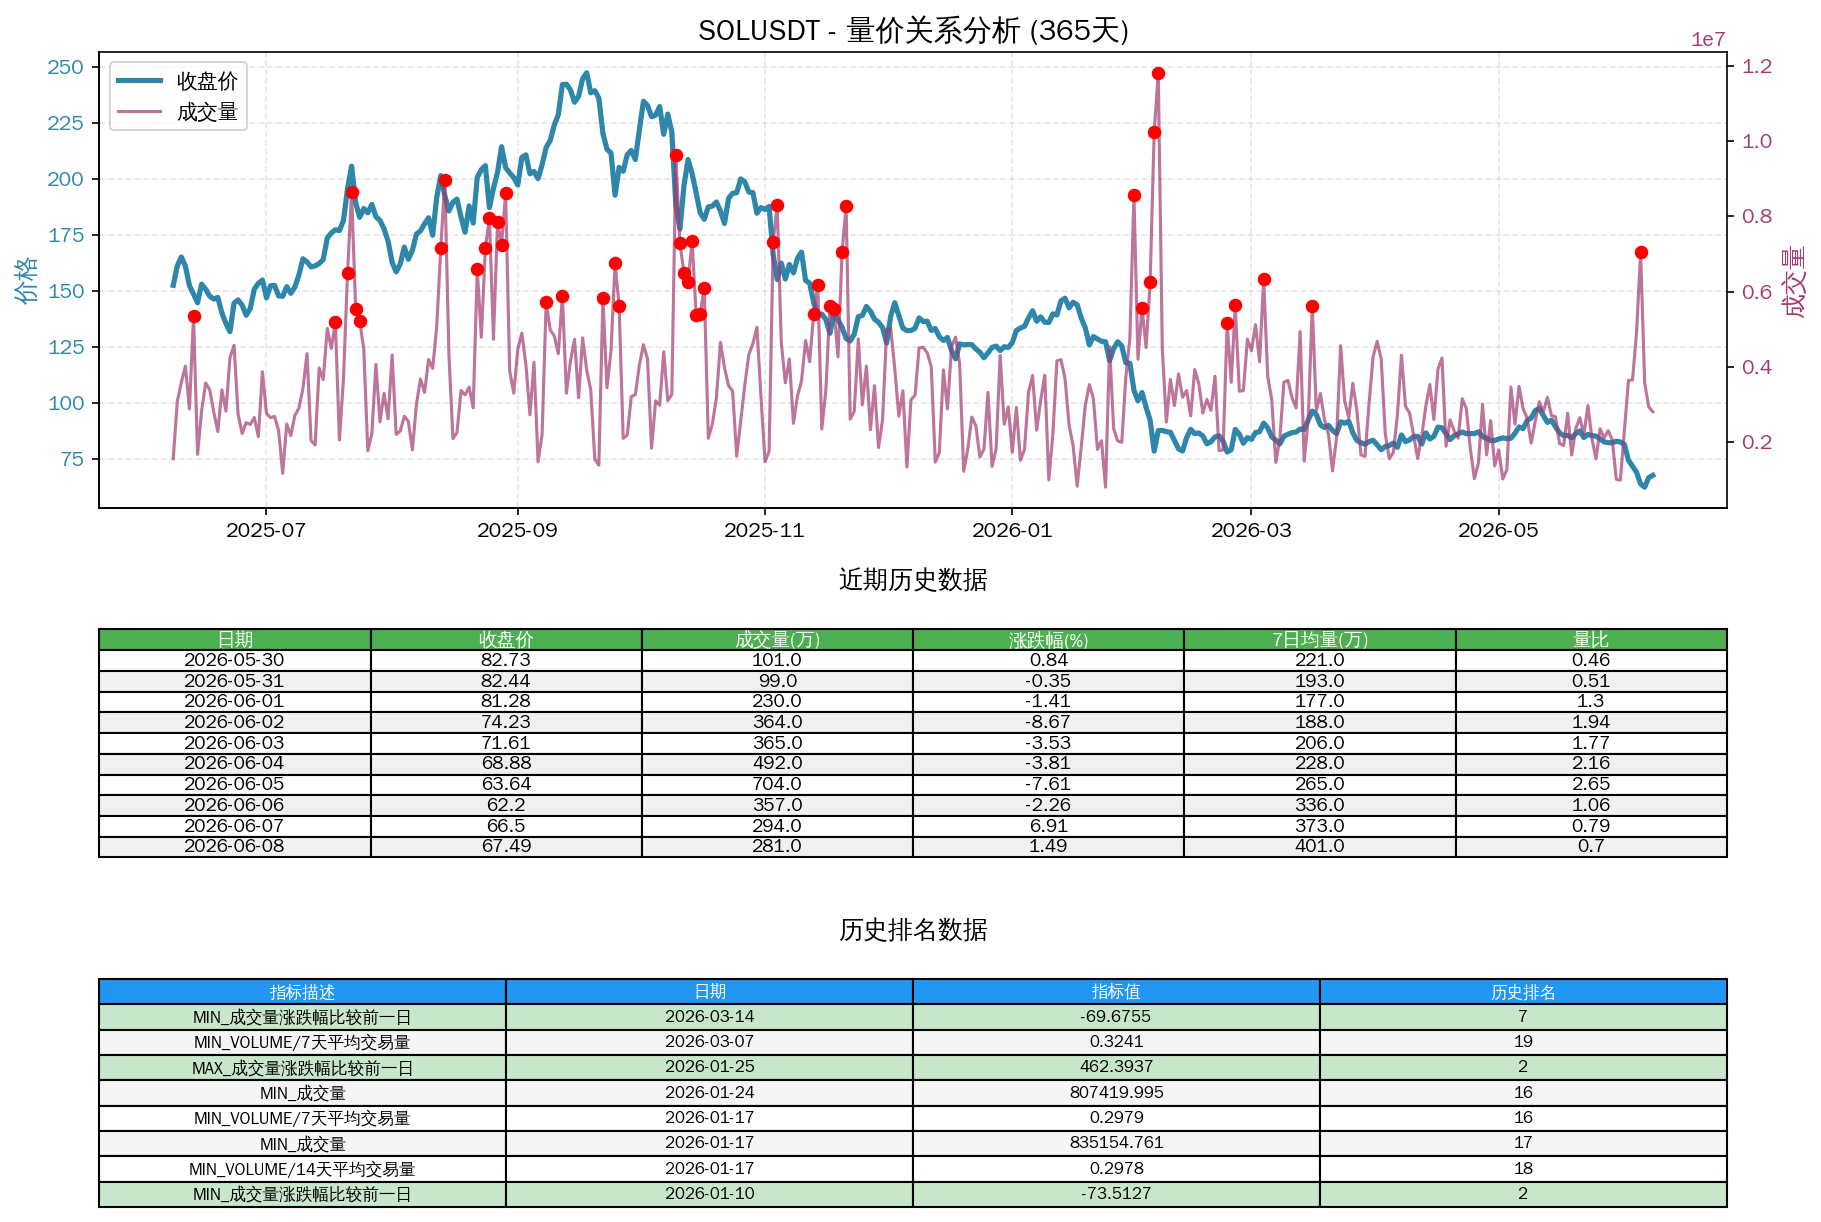Click ranking date cell 2026-01-10
The image size is (1821, 1222).
tap(709, 1194)
